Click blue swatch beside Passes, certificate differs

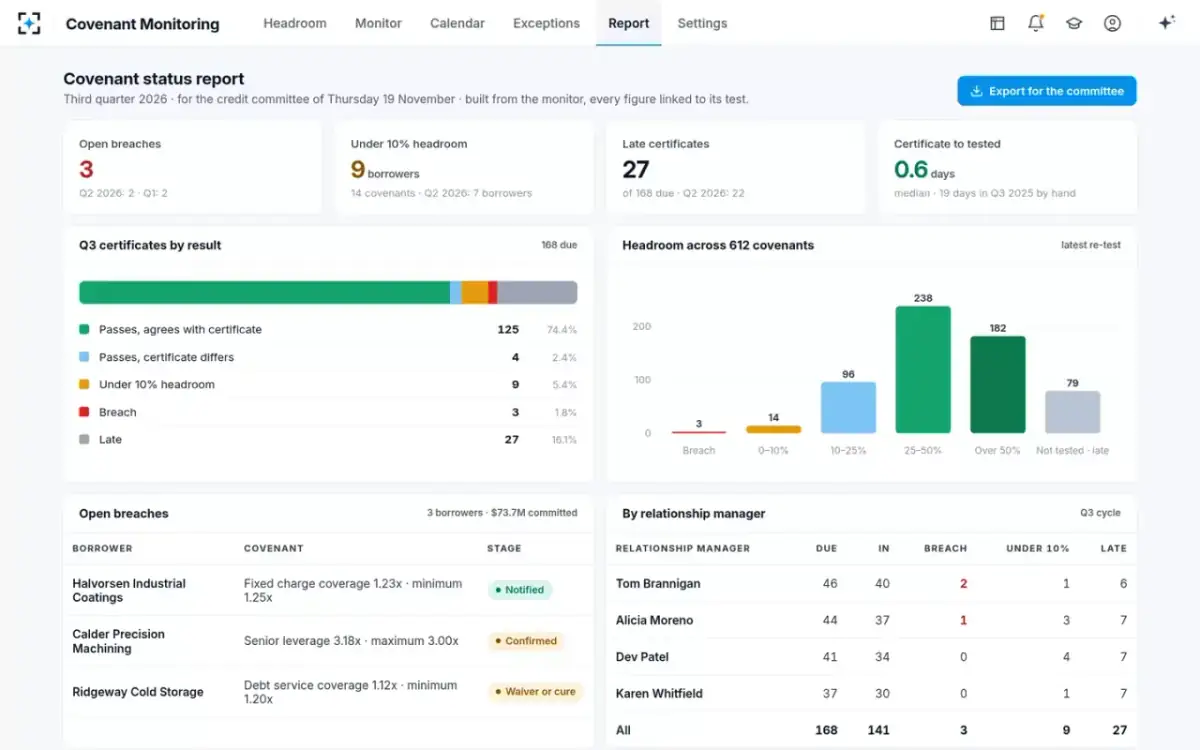pos(84,357)
